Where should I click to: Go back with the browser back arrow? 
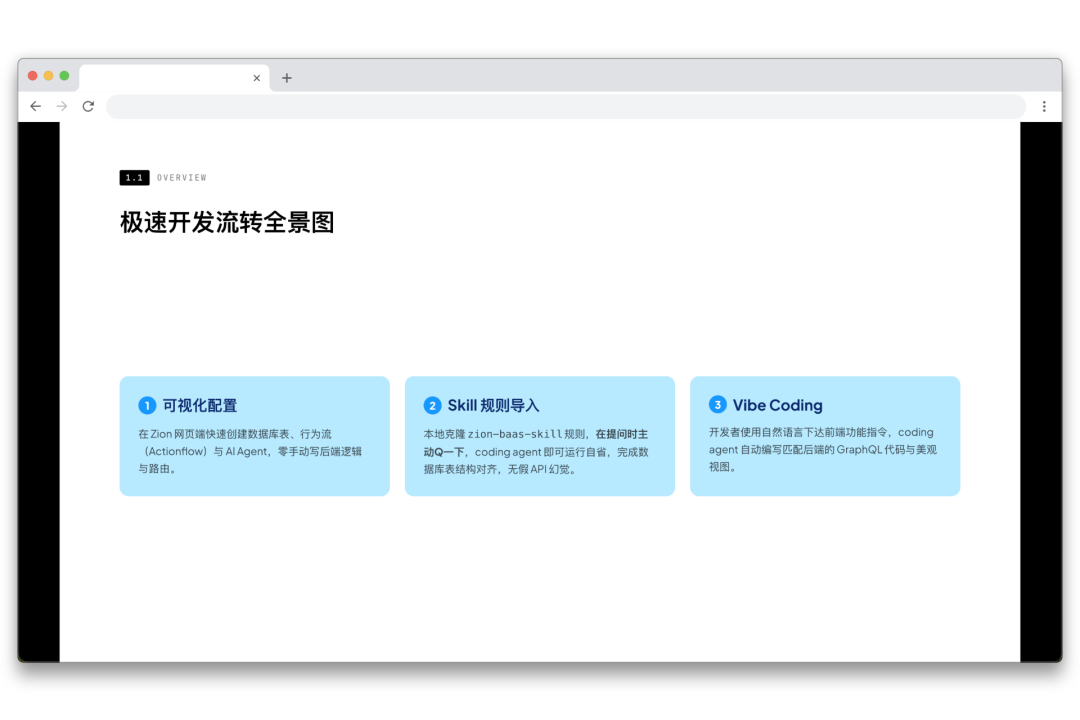coord(36,106)
